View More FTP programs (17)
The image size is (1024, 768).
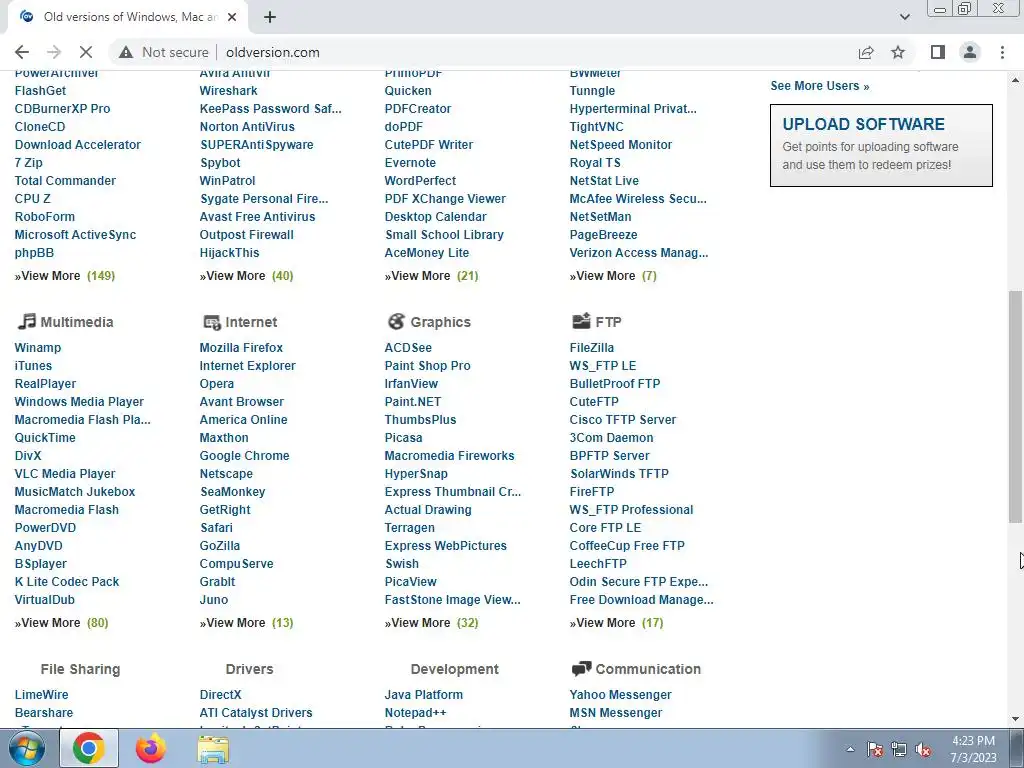616,622
